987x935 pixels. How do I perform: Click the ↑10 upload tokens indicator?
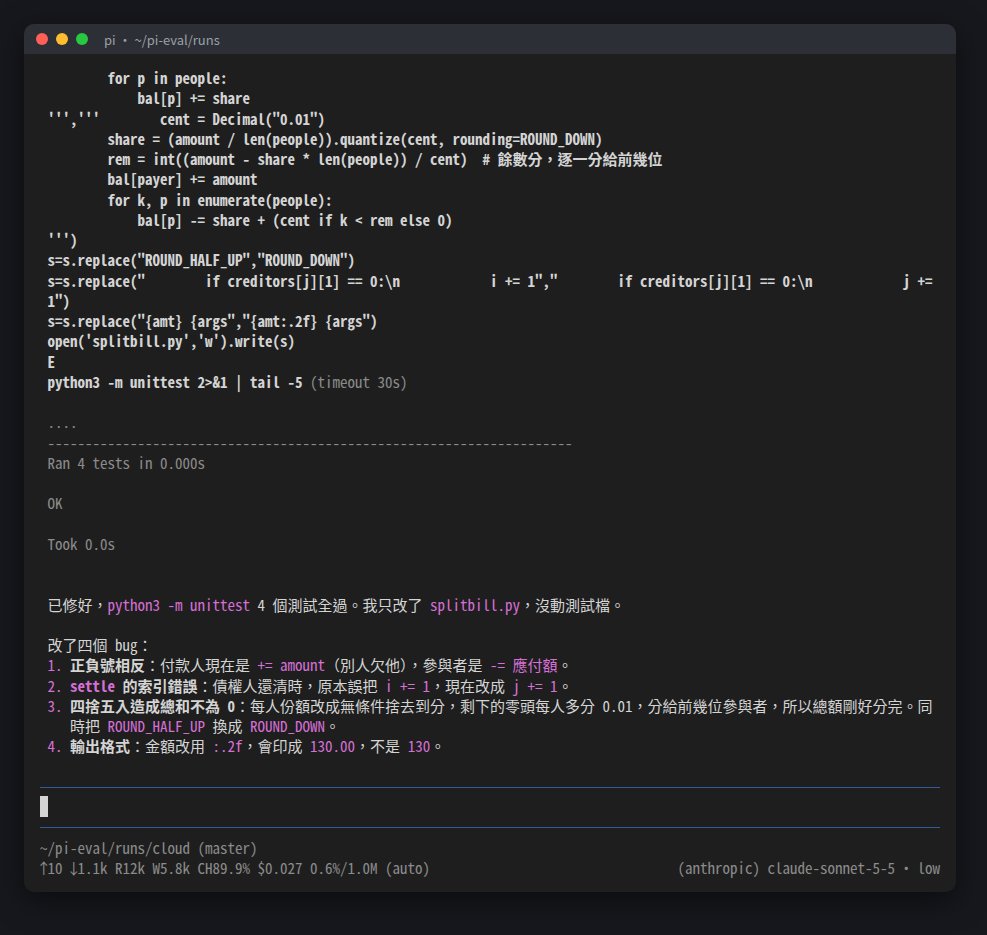[51, 869]
